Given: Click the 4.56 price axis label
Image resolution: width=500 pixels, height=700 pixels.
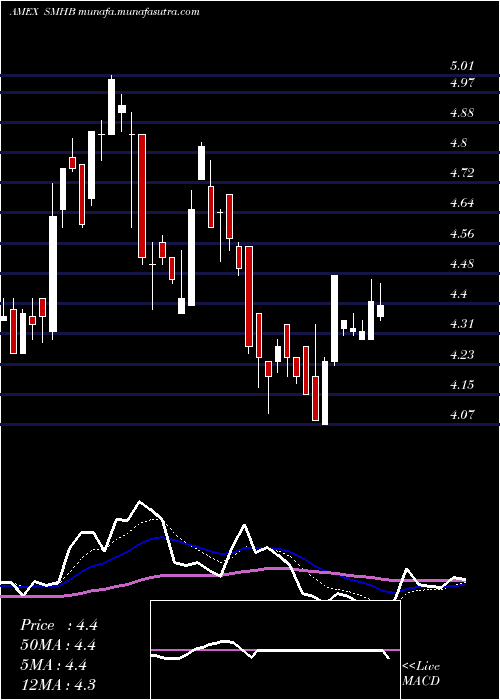Looking at the screenshot, I should (x=462, y=233).
